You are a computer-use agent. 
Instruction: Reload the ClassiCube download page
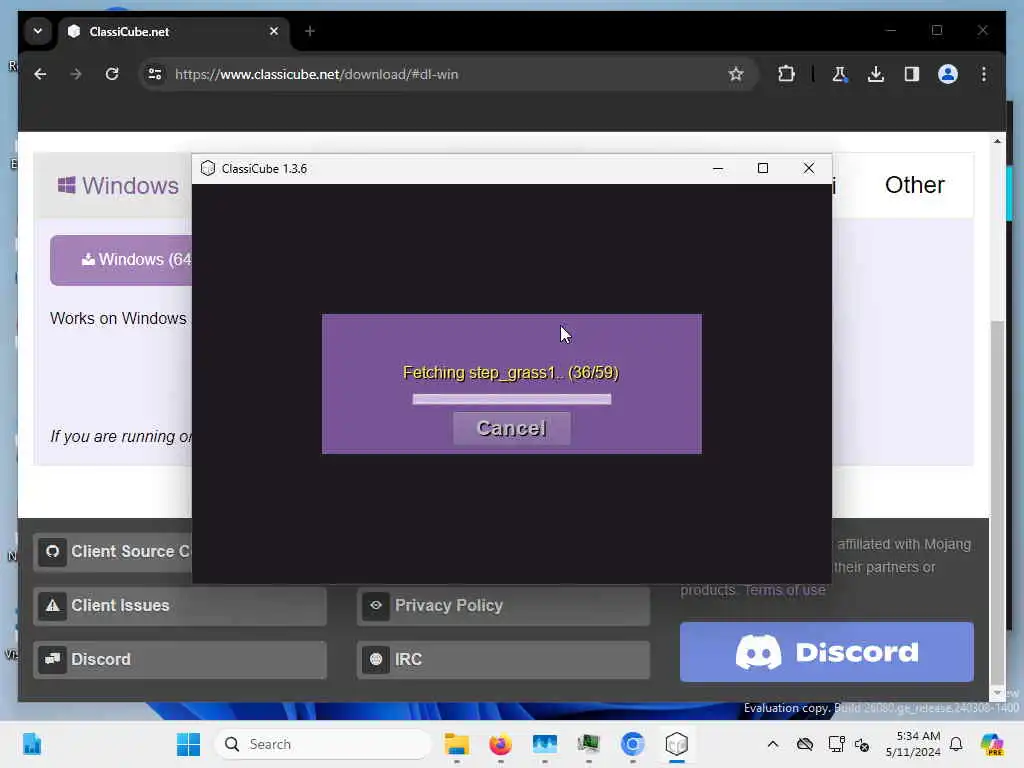(112, 74)
